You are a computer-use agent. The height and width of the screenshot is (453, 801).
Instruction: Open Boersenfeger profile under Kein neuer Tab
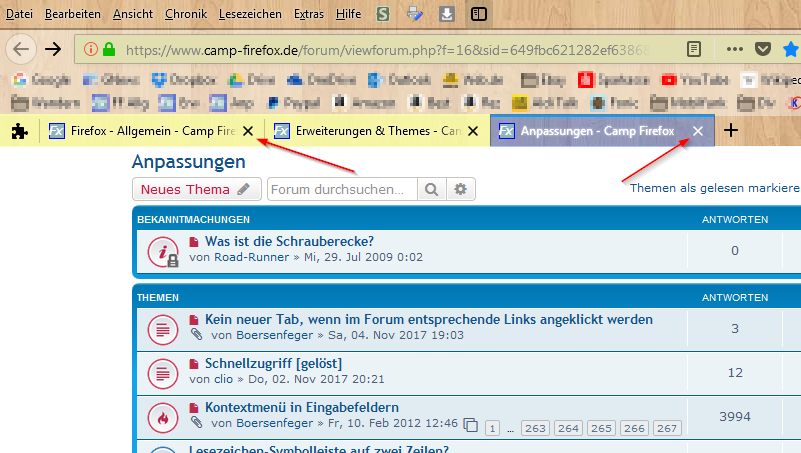click(x=274, y=335)
